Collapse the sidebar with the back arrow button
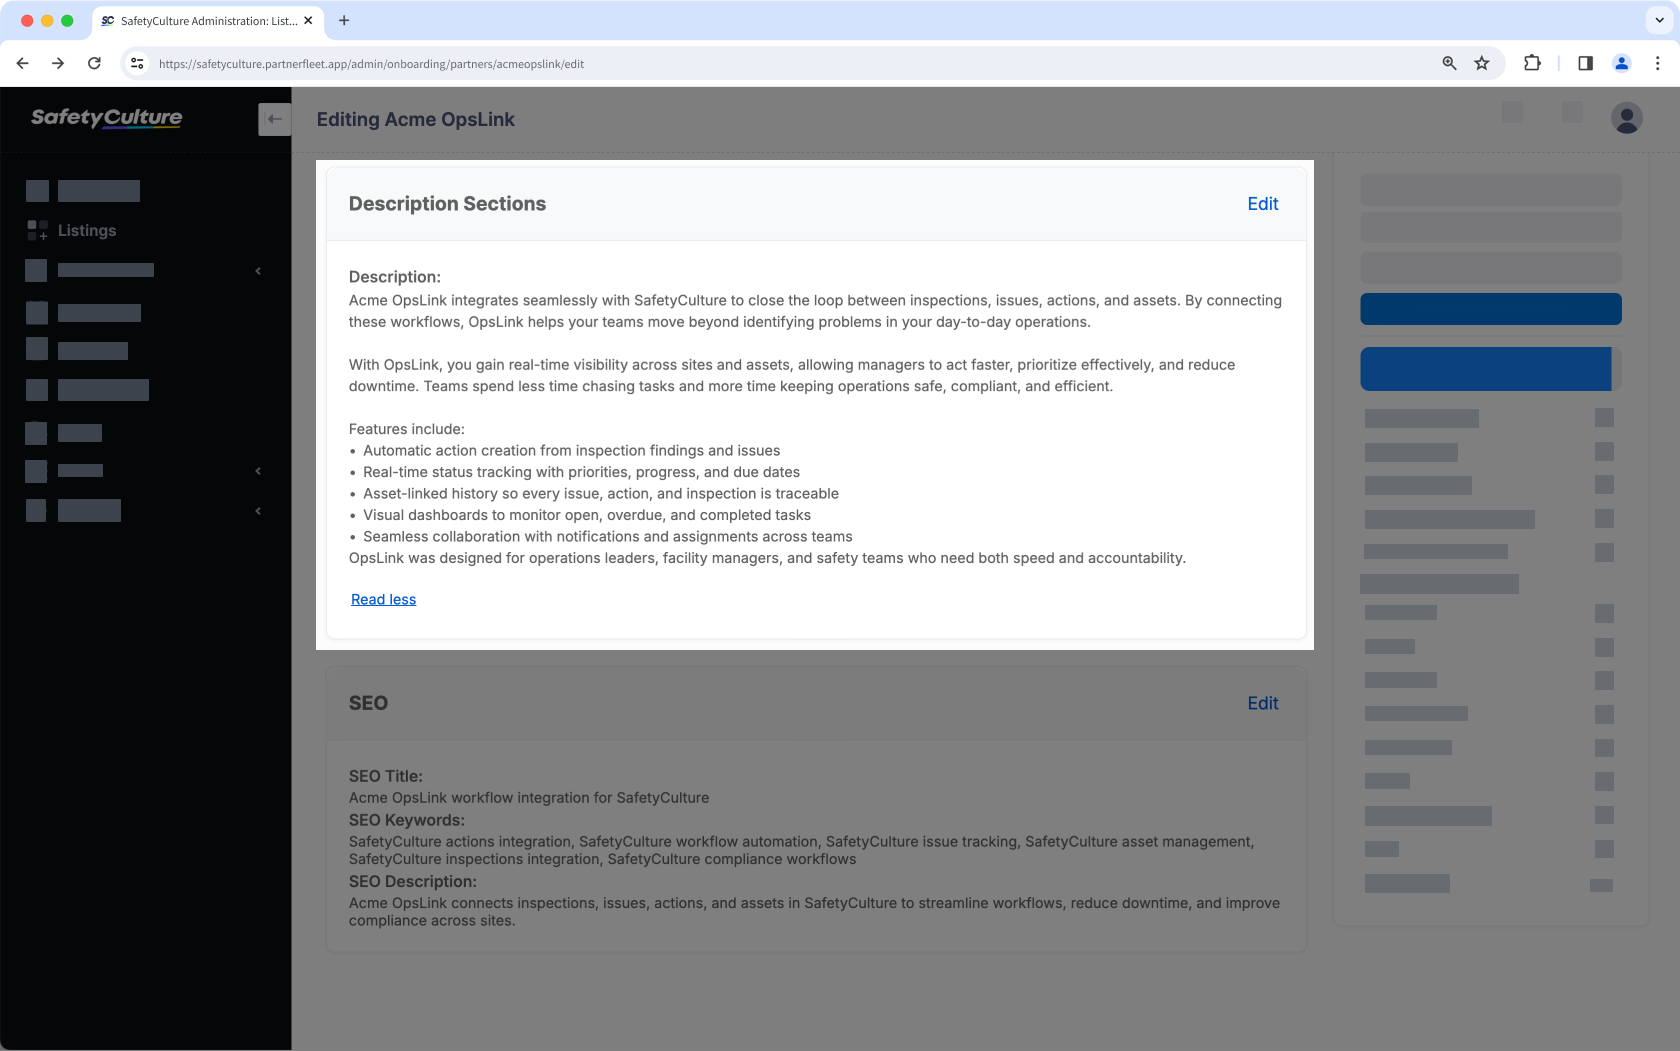The width and height of the screenshot is (1680, 1051). tap(274, 119)
